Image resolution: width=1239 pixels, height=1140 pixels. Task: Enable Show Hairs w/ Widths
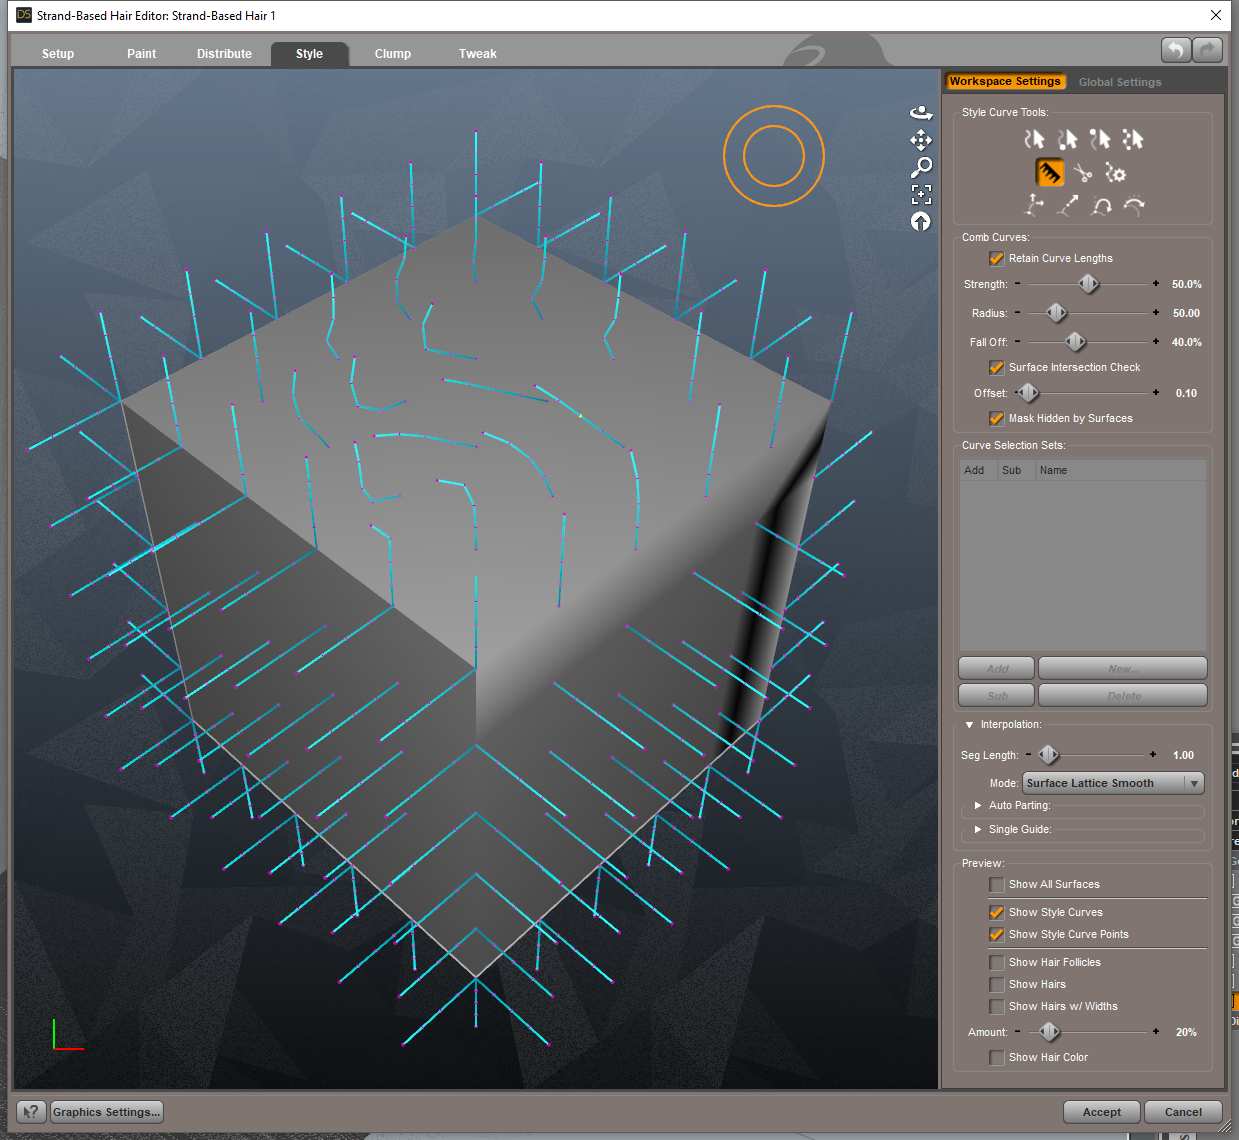coord(997,1006)
